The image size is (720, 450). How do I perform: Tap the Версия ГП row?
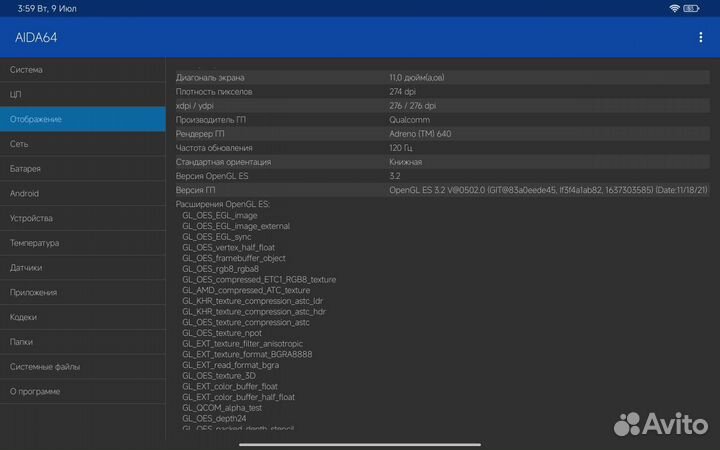coord(440,189)
